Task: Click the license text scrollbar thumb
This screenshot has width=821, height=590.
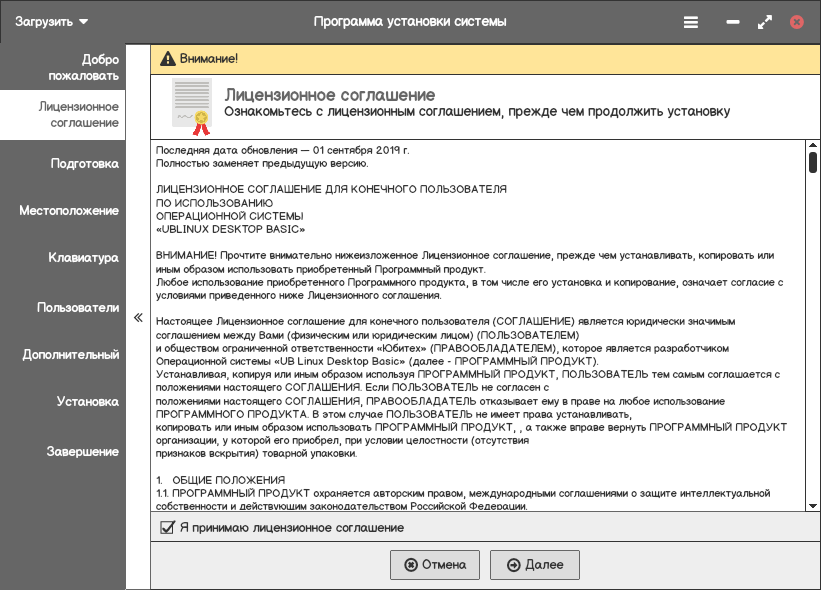Action: [x=813, y=162]
